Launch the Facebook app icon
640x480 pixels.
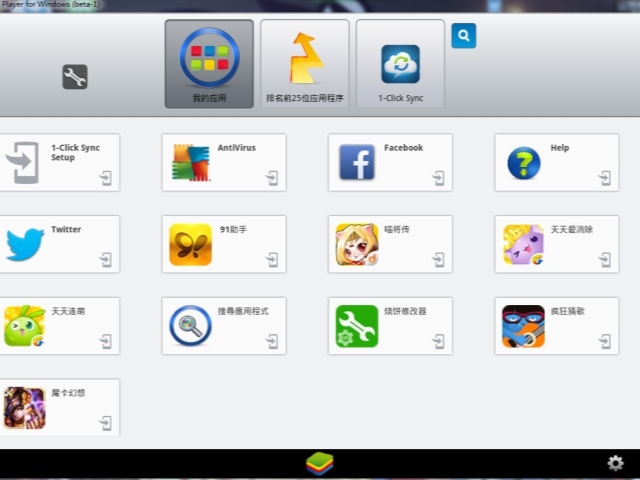(357, 162)
